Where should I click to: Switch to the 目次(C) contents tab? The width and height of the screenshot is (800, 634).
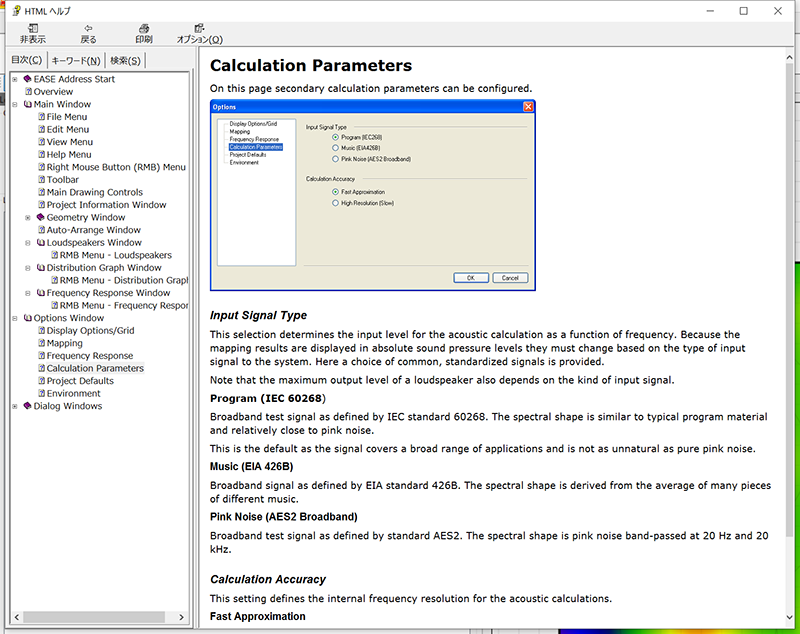coord(27,60)
